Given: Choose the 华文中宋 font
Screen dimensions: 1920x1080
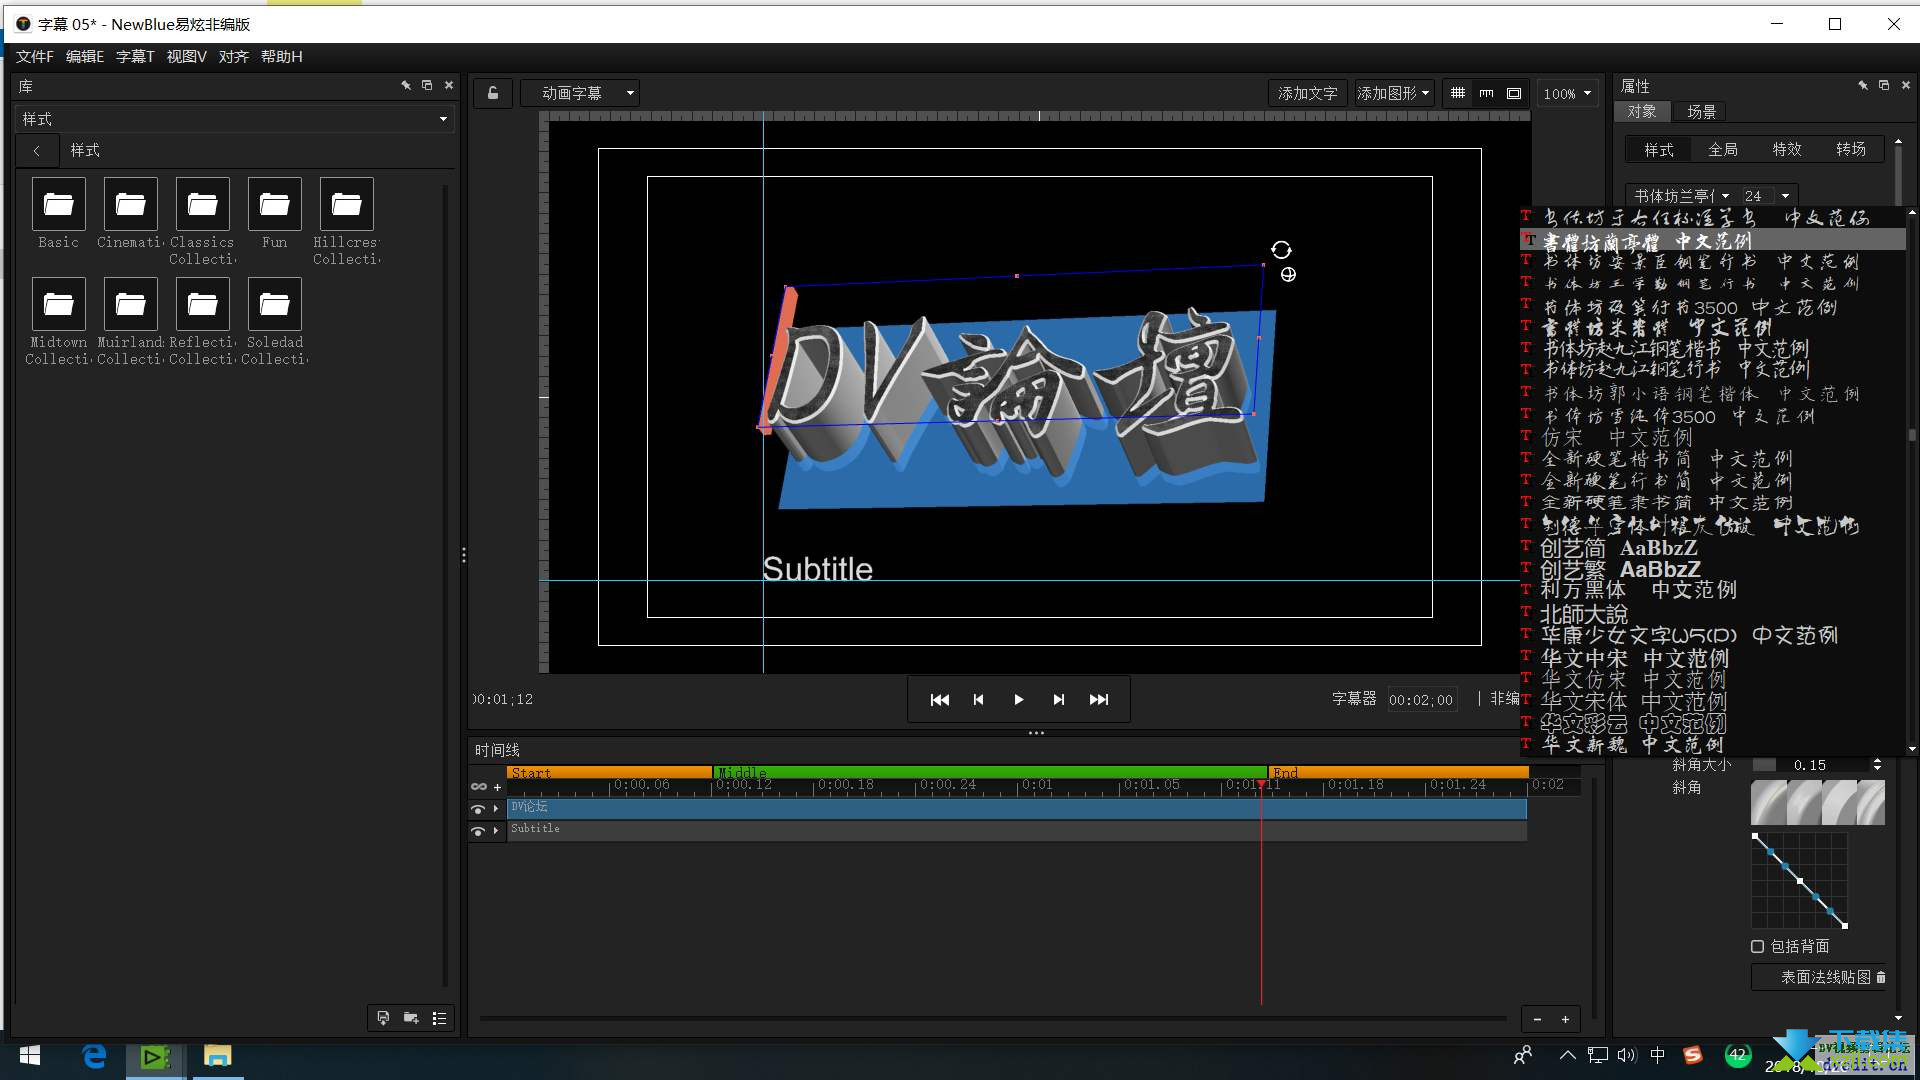Looking at the screenshot, I should pos(1712,658).
